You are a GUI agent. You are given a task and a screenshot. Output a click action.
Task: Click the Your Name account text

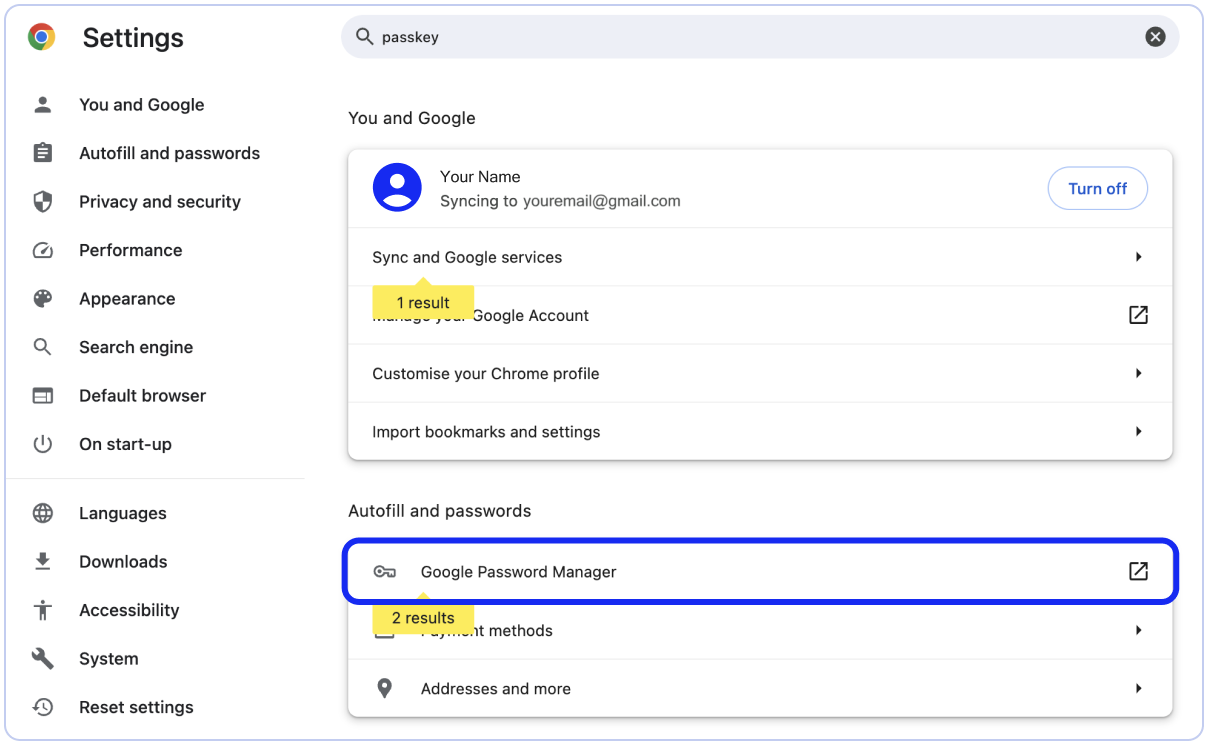(x=480, y=176)
